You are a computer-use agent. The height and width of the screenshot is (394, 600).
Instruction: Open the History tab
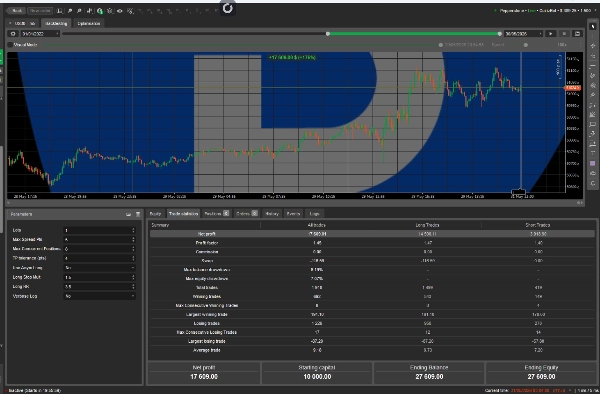click(272, 213)
